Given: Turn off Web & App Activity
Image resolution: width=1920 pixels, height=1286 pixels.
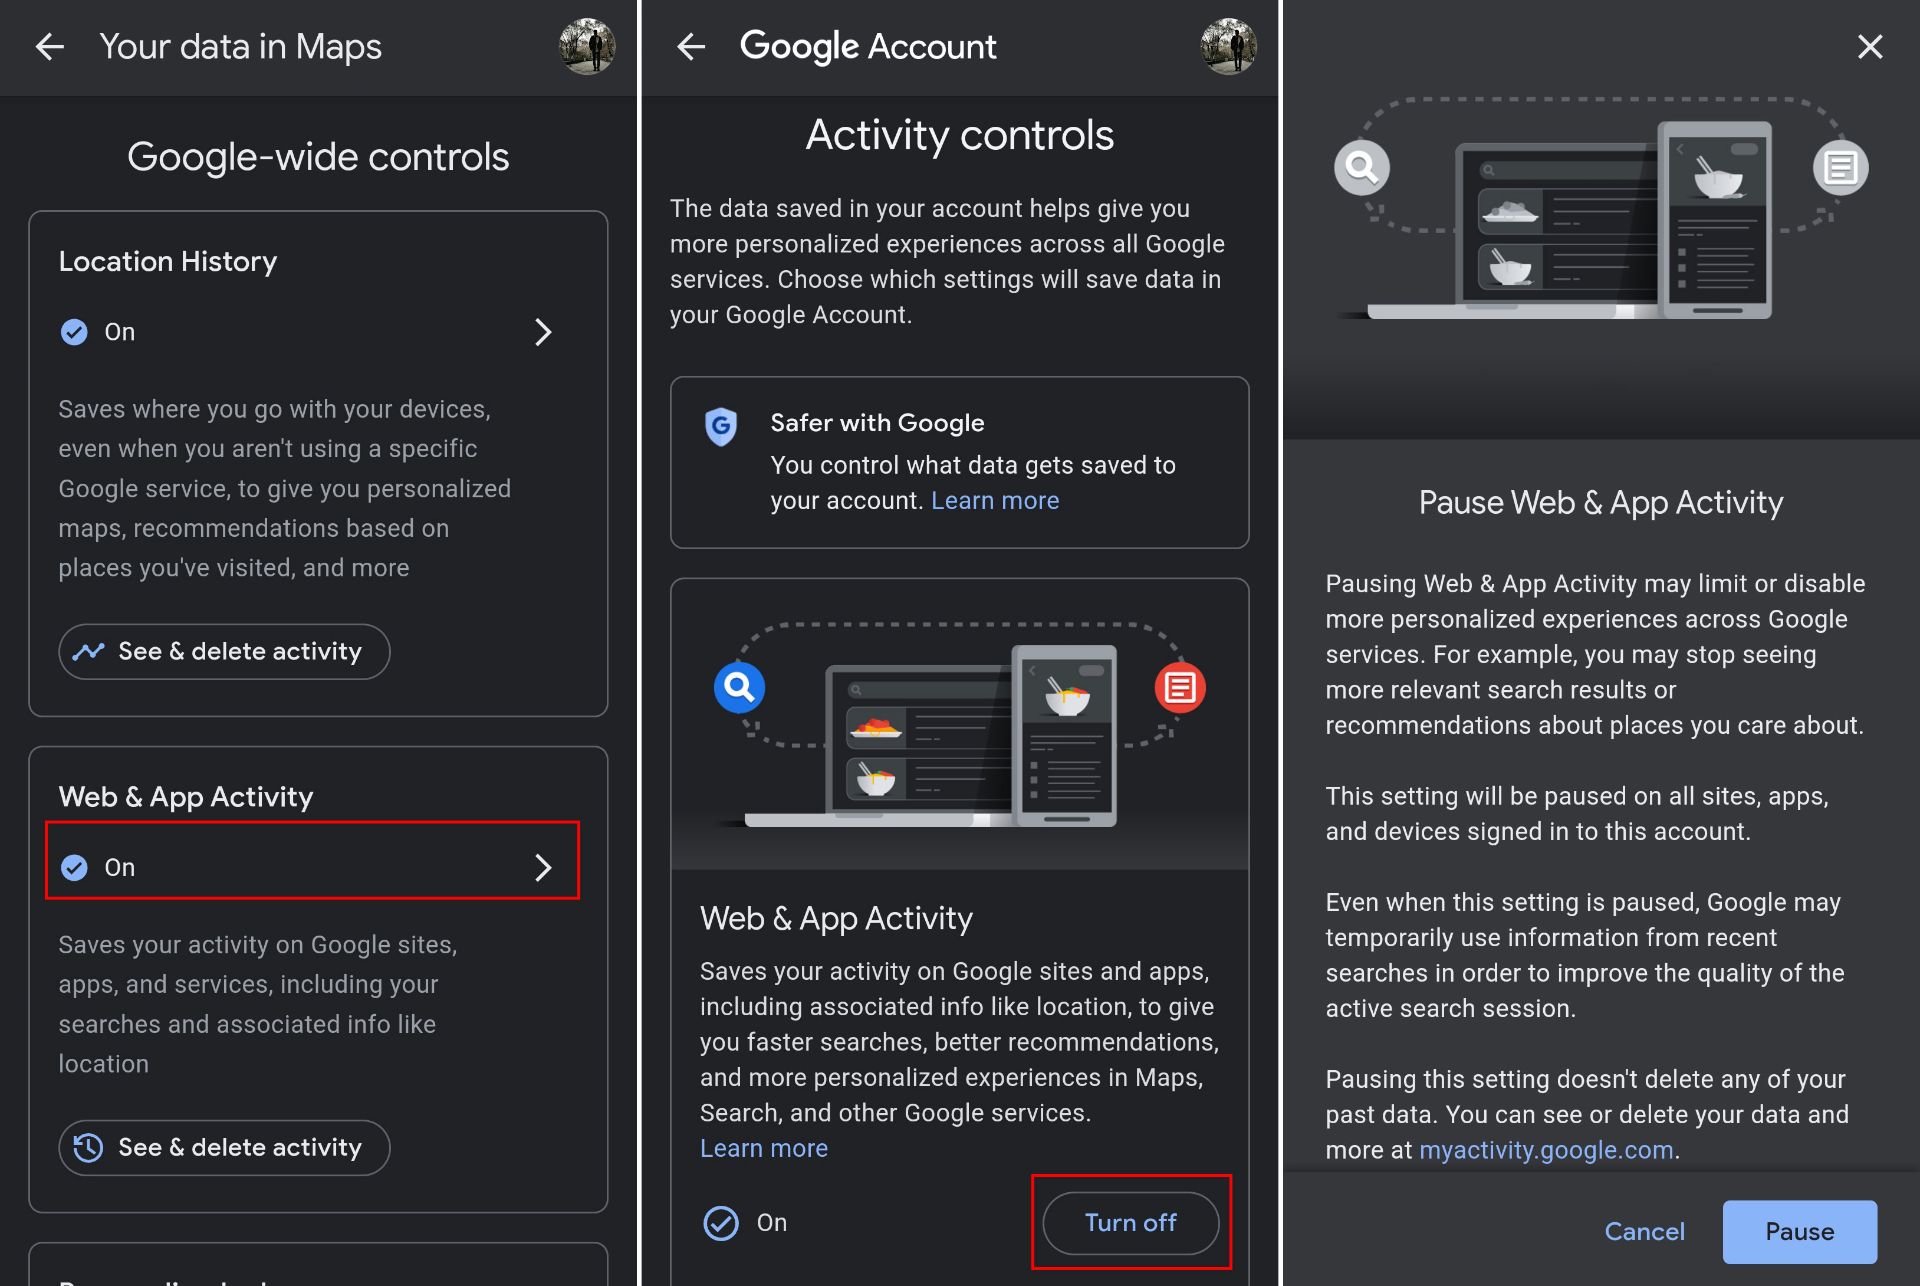Looking at the screenshot, I should (1131, 1223).
